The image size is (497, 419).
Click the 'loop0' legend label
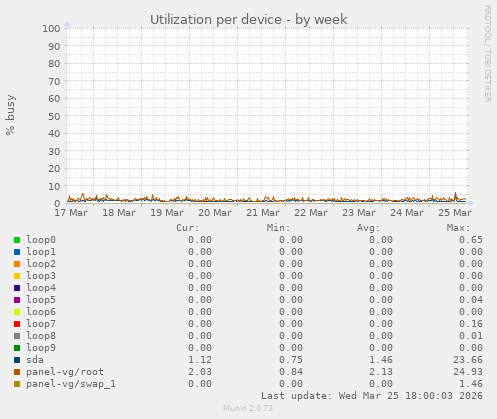[41, 240]
